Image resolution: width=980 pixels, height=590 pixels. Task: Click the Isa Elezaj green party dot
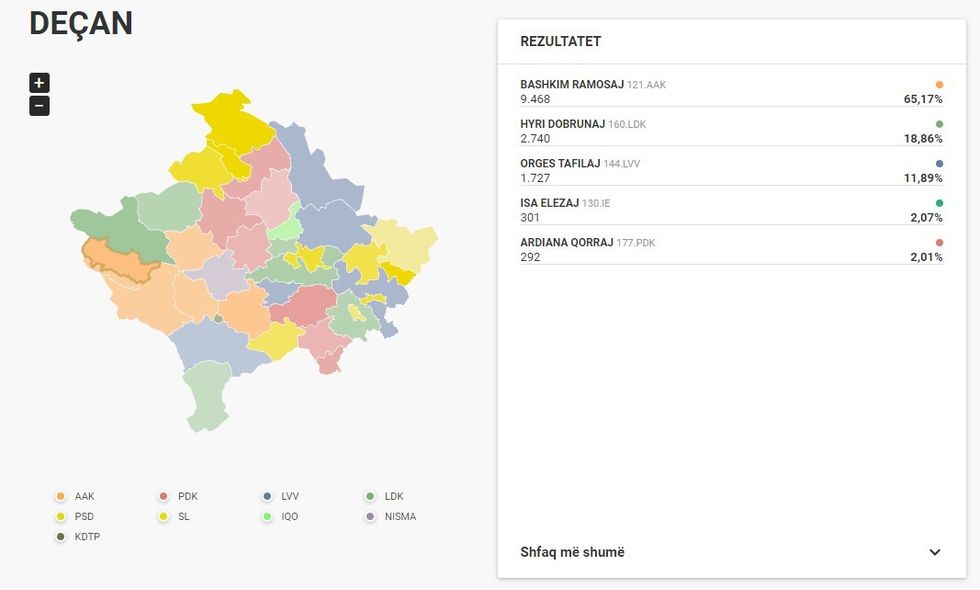[x=939, y=203]
